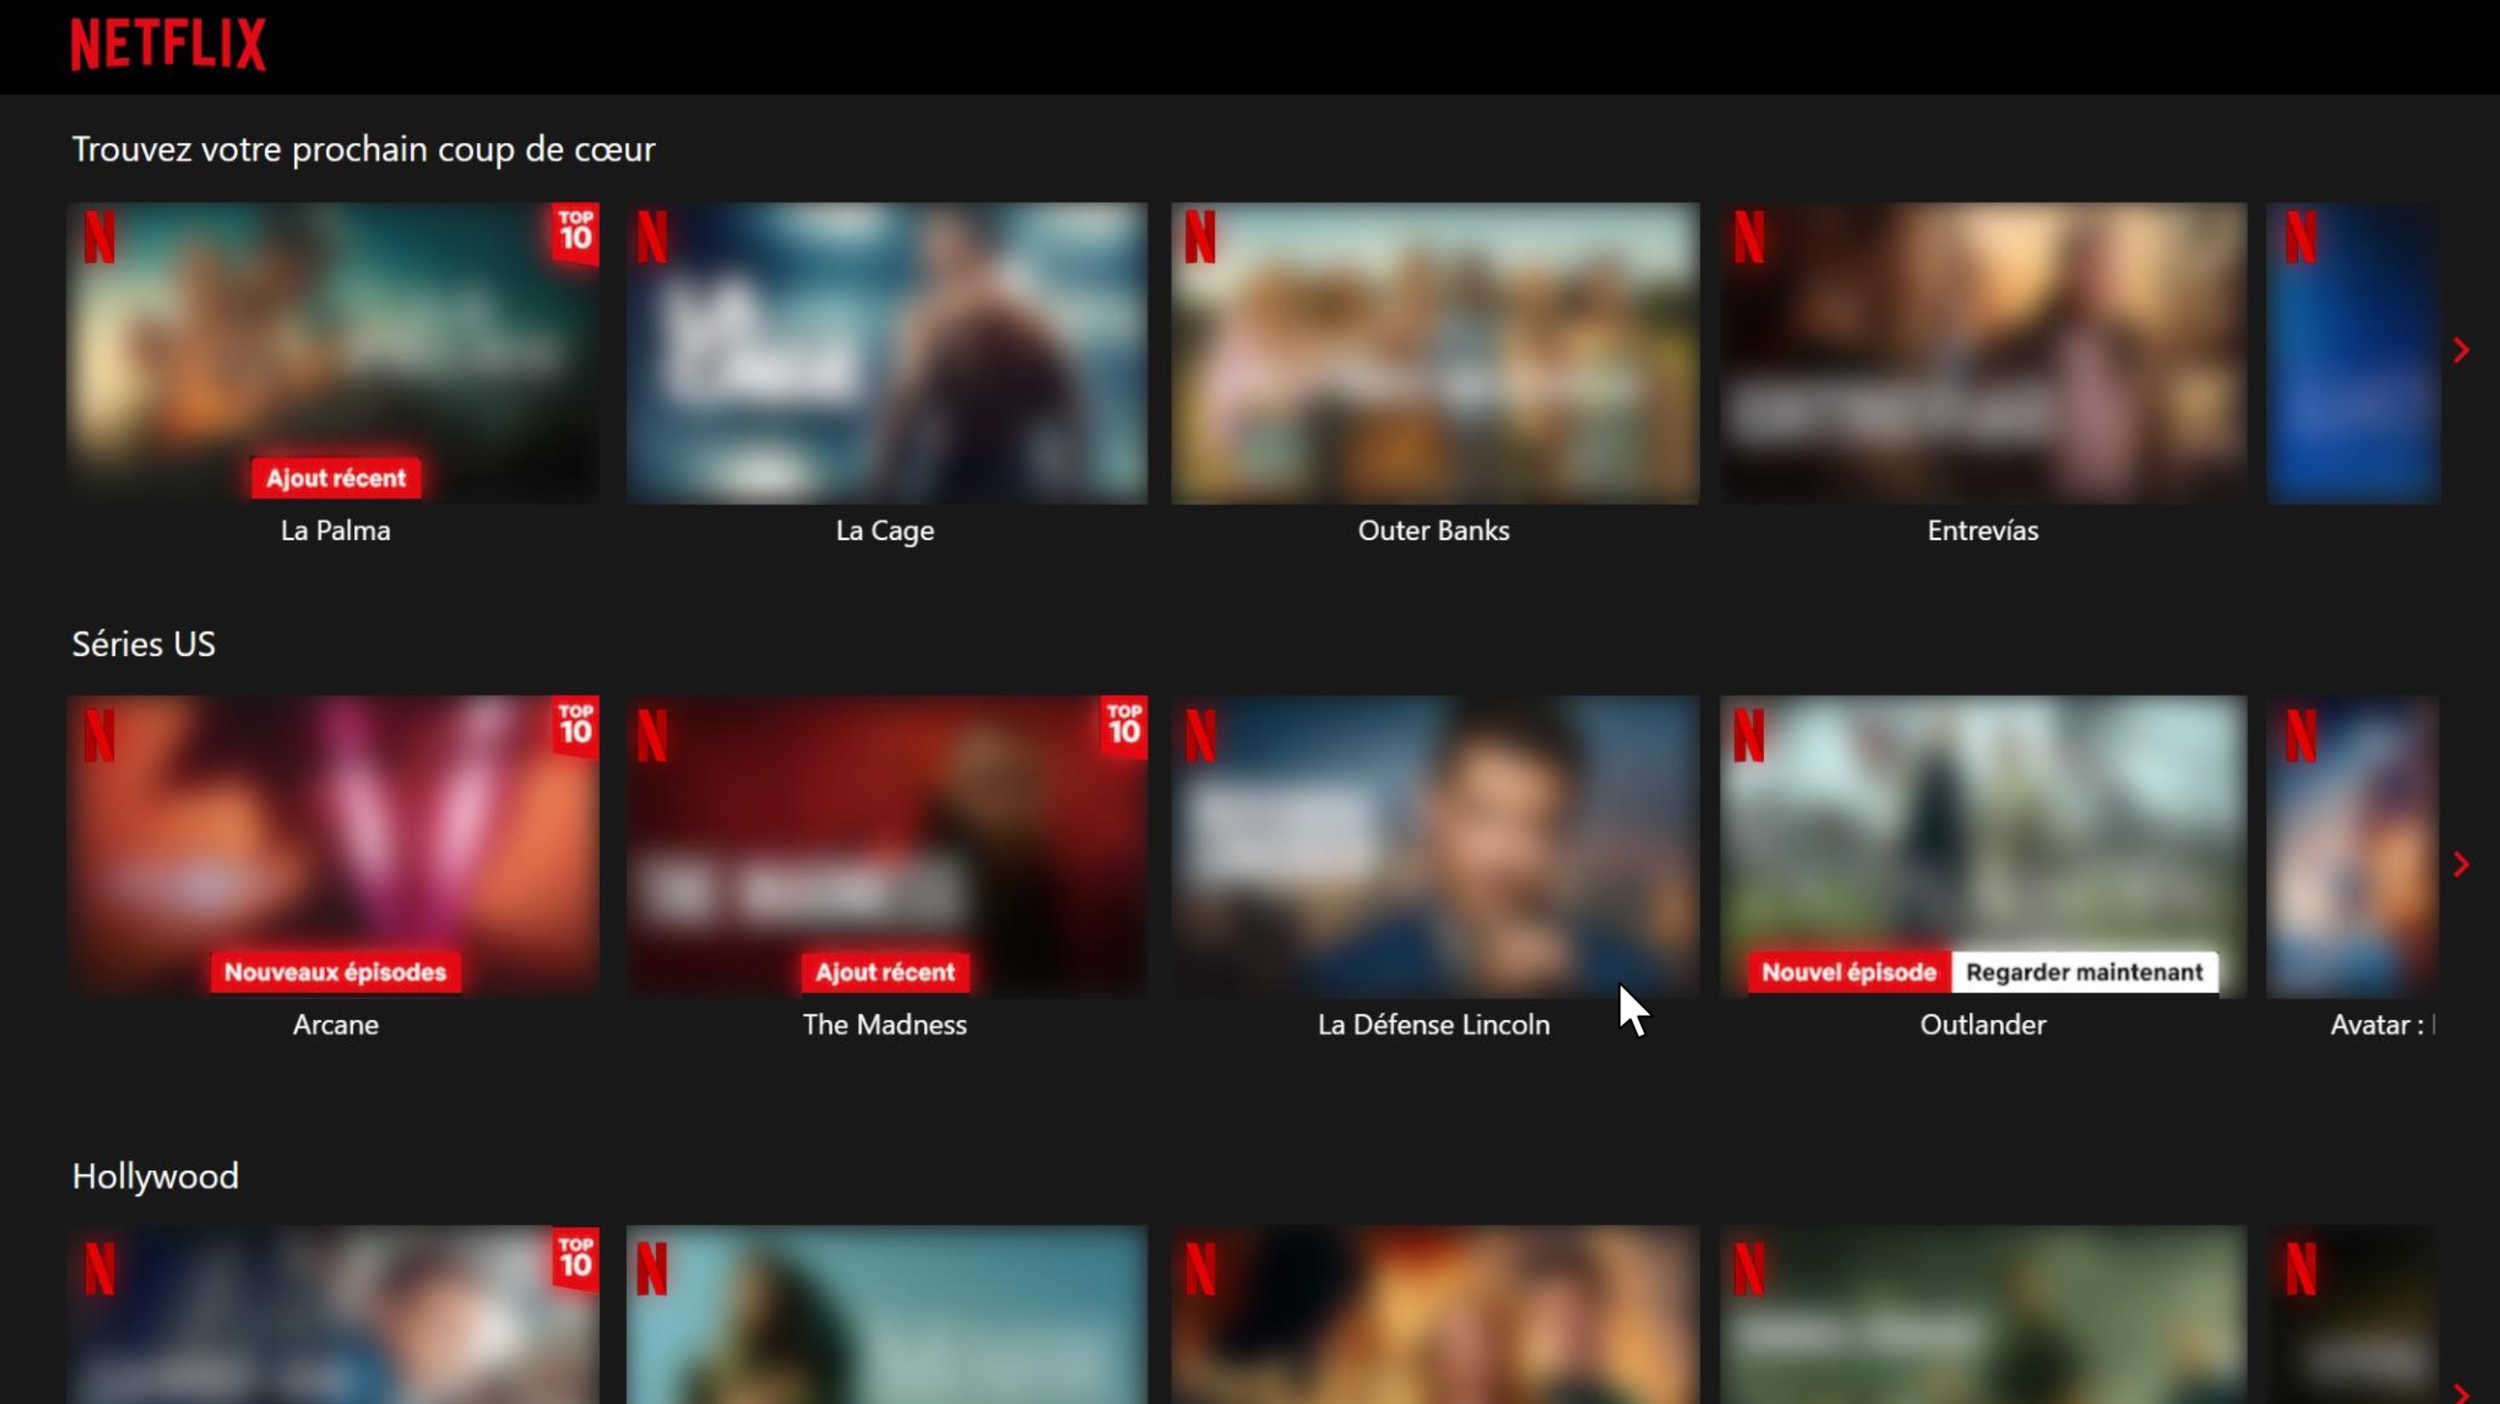Open the Entrevías series thumbnail
2500x1404 pixels.
pos(1982,352)
